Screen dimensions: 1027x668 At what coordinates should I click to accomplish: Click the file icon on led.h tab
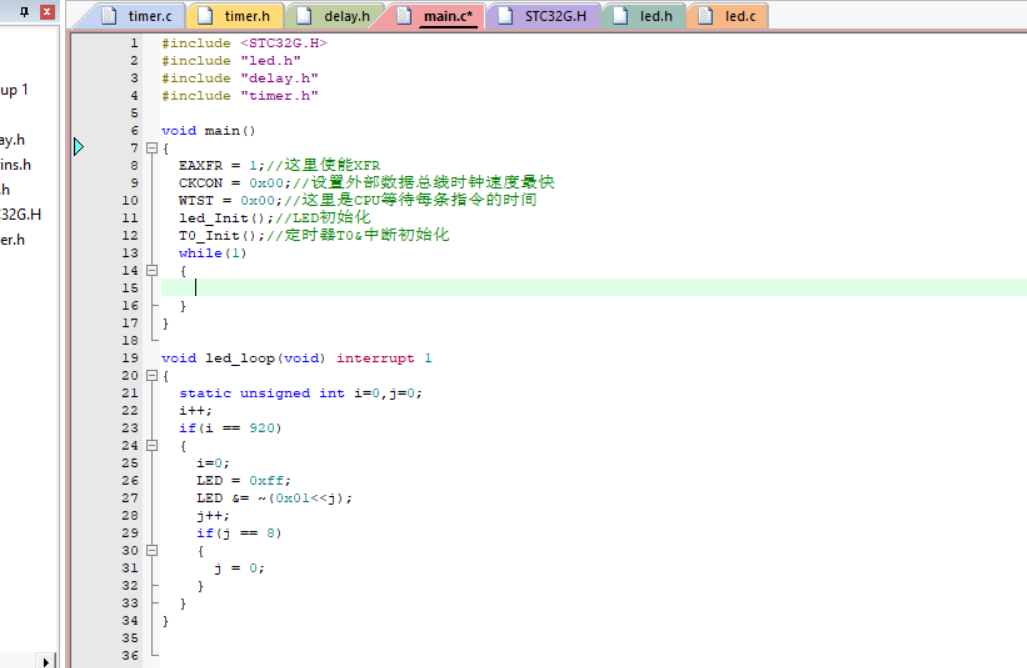[x=620, y=16]
